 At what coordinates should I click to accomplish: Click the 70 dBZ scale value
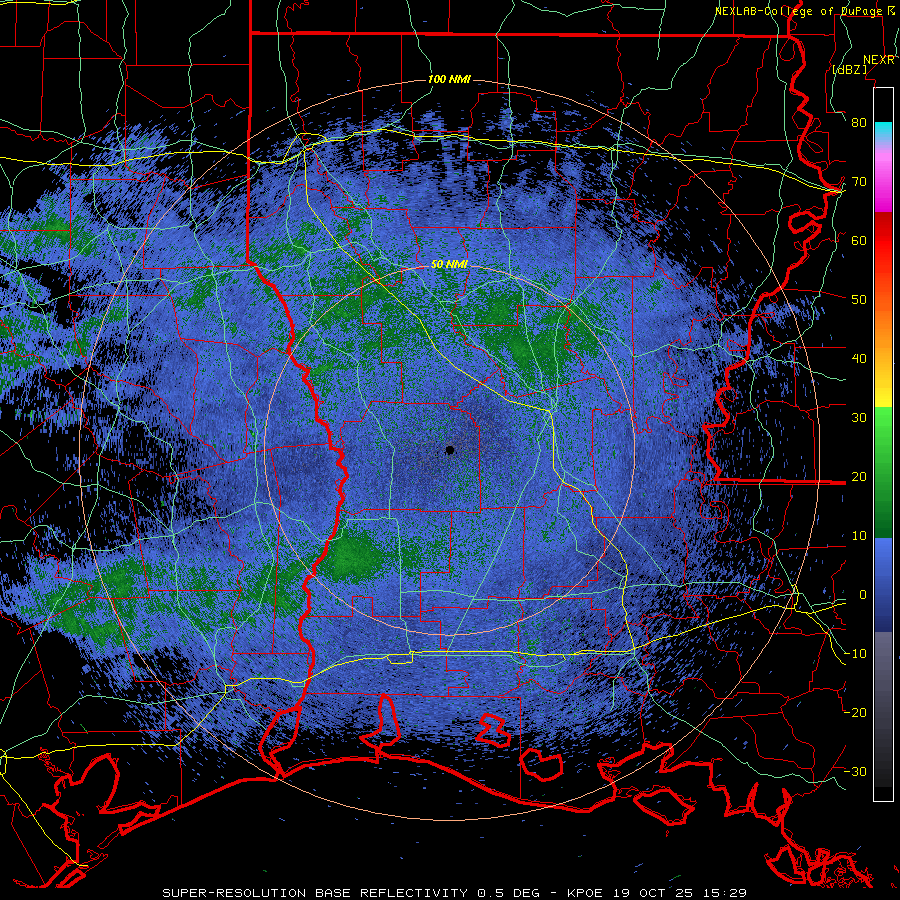tap(859, 181)
